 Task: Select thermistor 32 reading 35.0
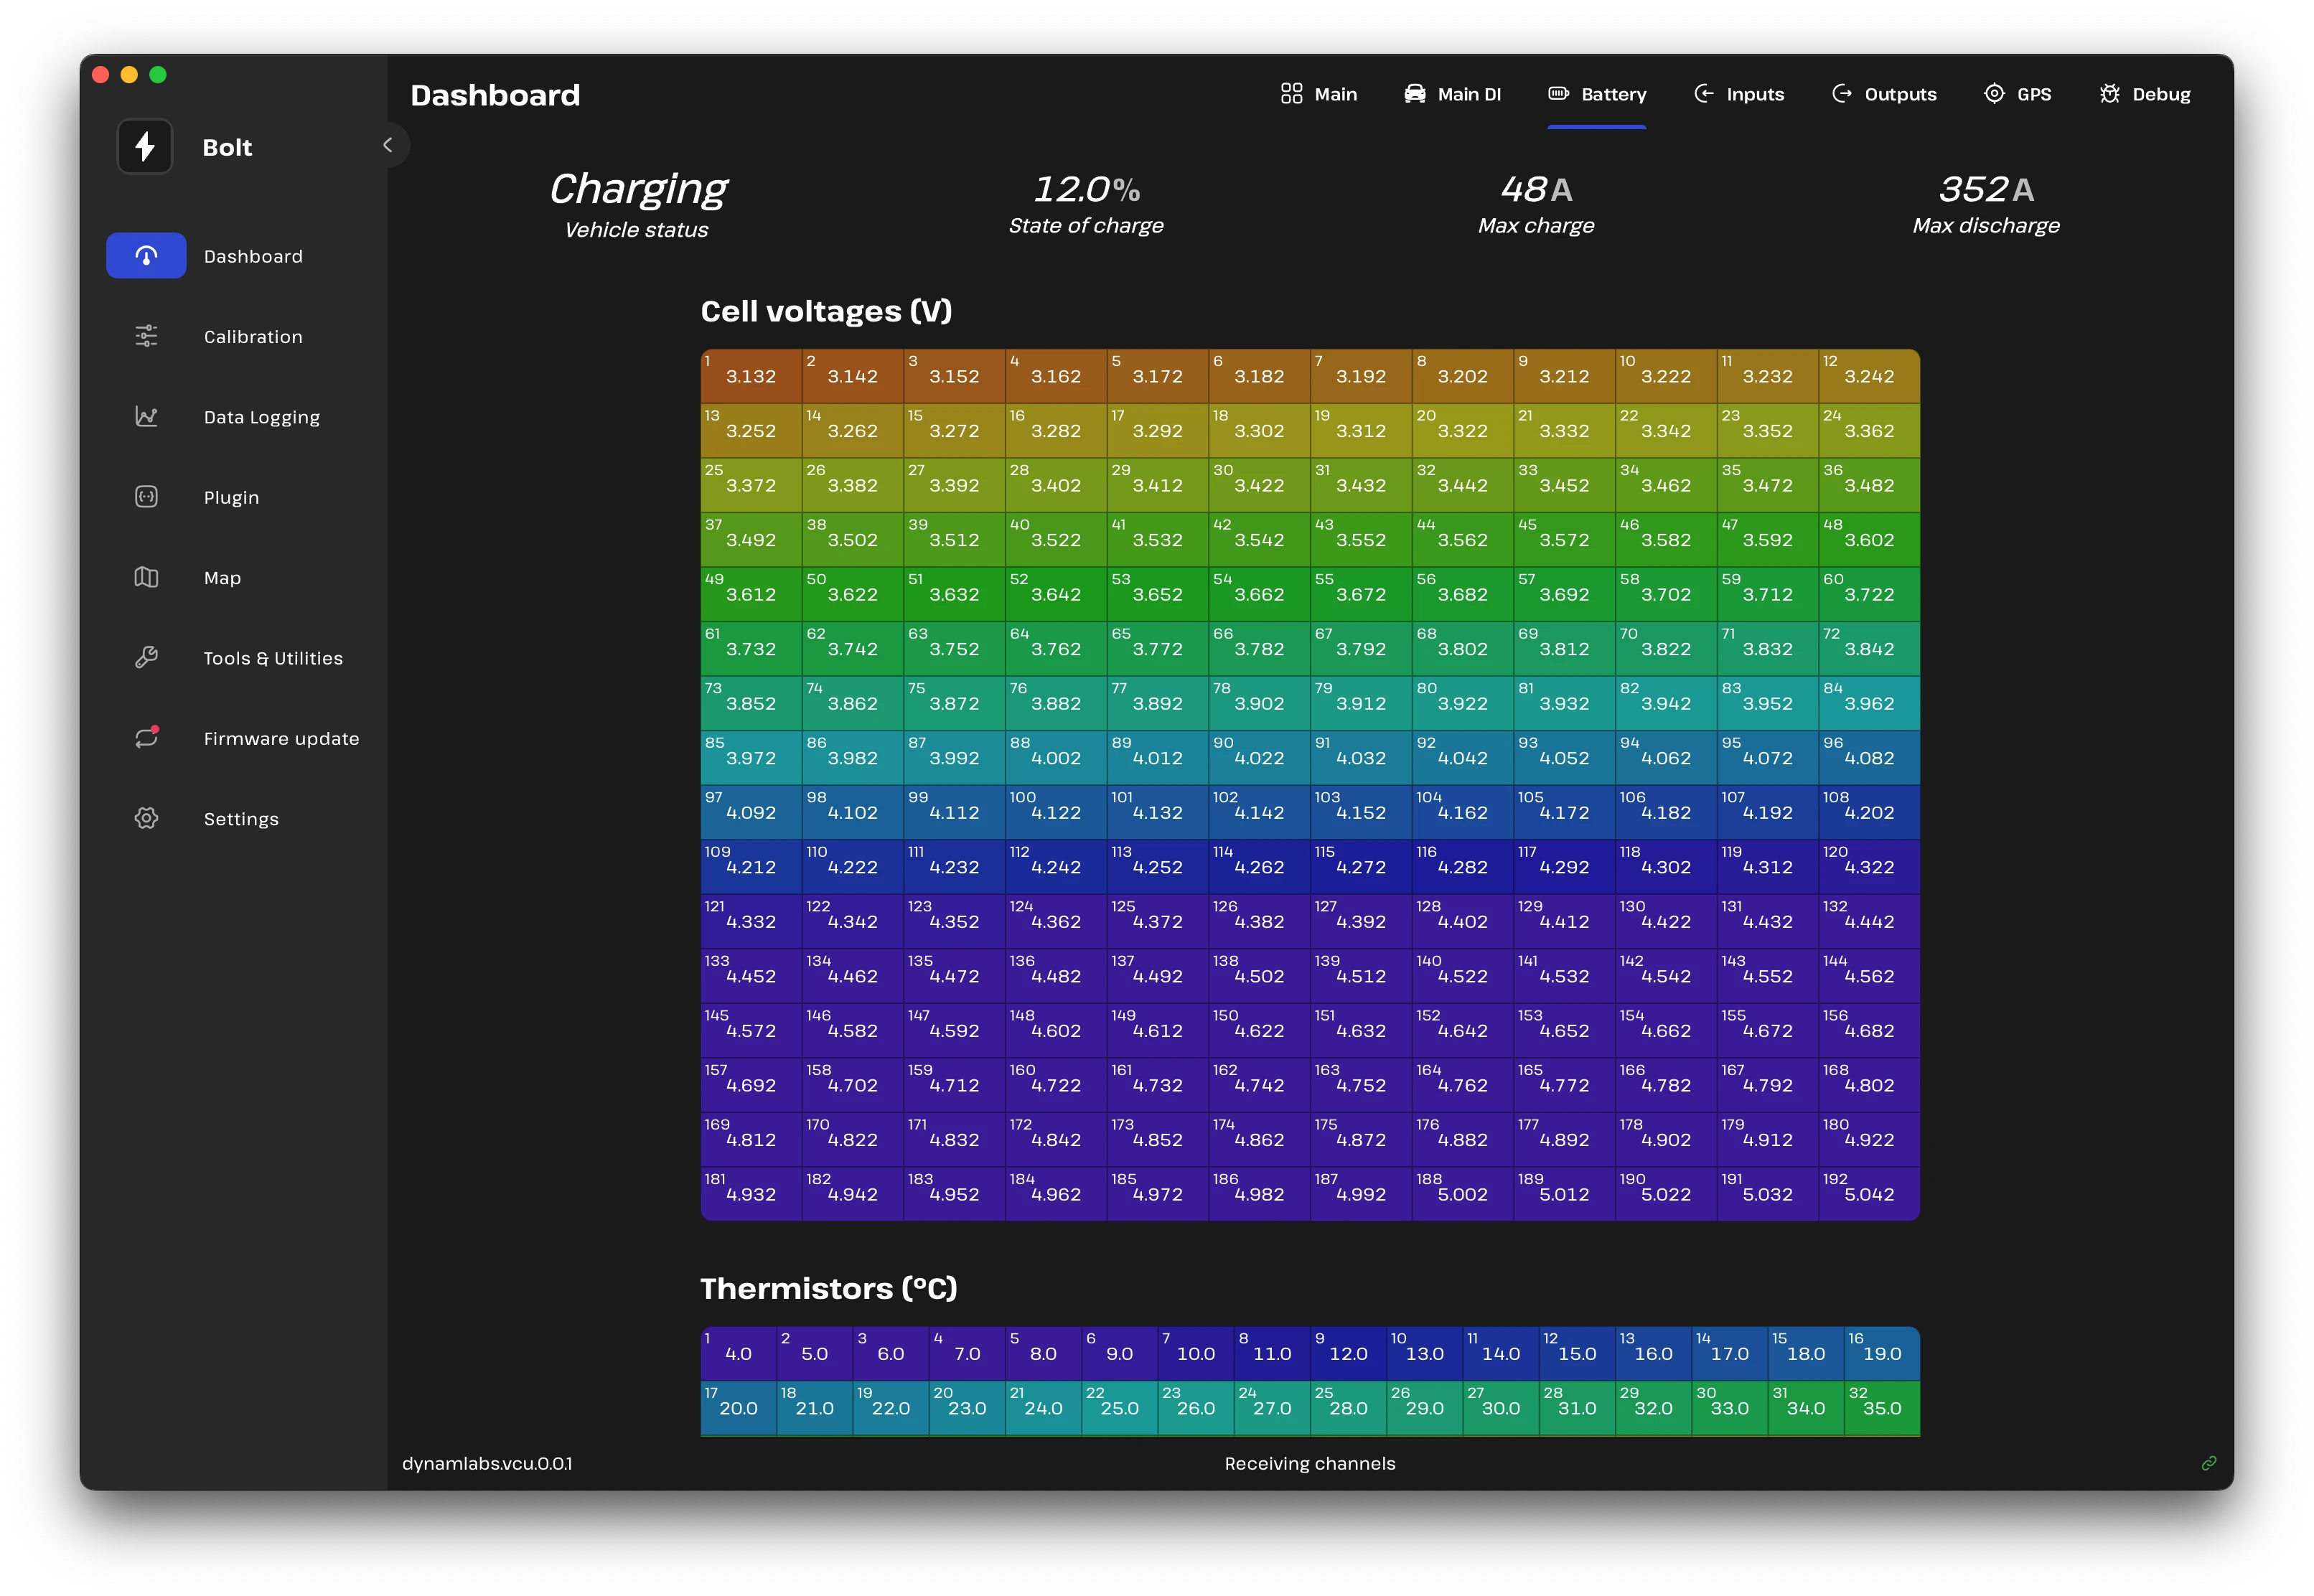(1882, 1408)
